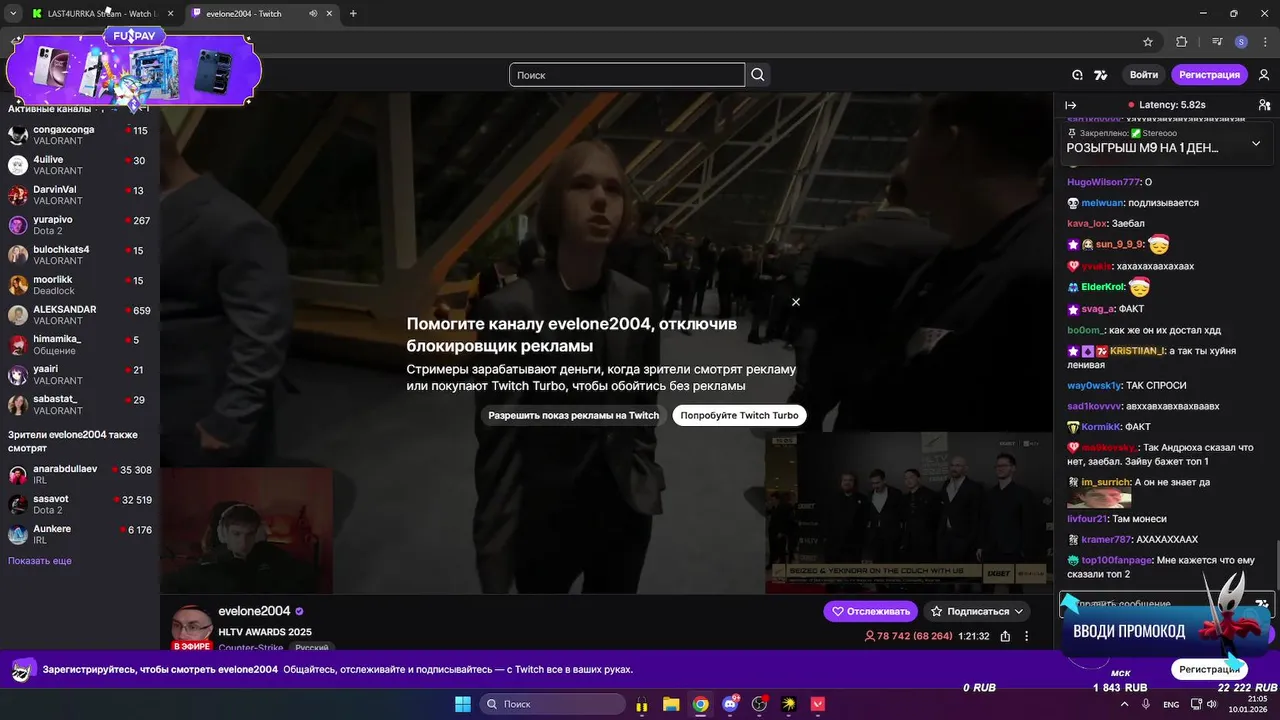The height and width of the screenshot is (720, 1280).
Task: Open the tab search dropdown arrow
Action: pyautogui.click(x=13, y=14)
